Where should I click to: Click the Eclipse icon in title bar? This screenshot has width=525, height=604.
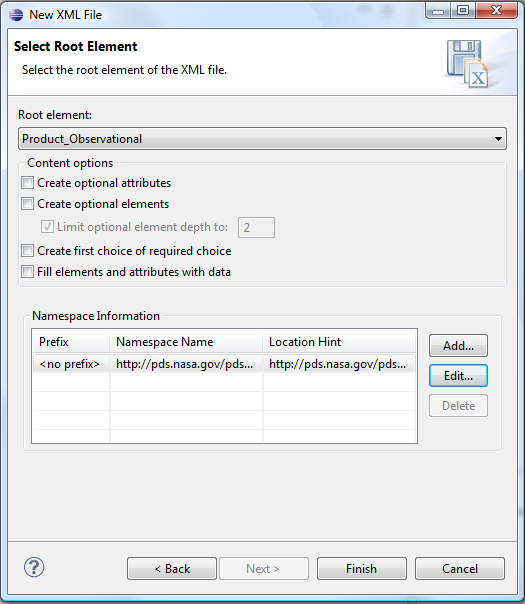point(16,15)
